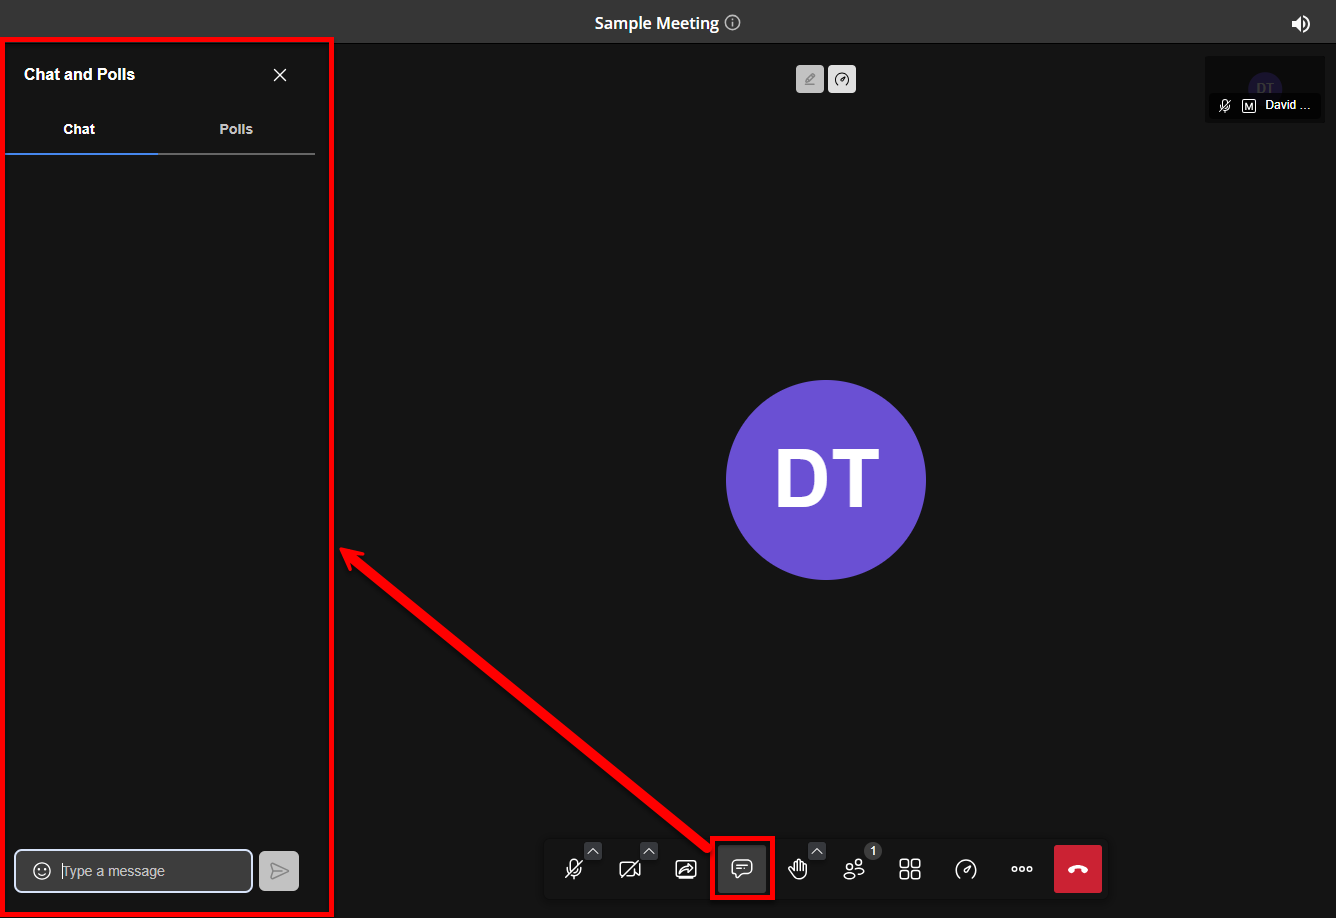1336x918 pixels.
Task: Raise your hand
Action: click(x=797, y=869)
